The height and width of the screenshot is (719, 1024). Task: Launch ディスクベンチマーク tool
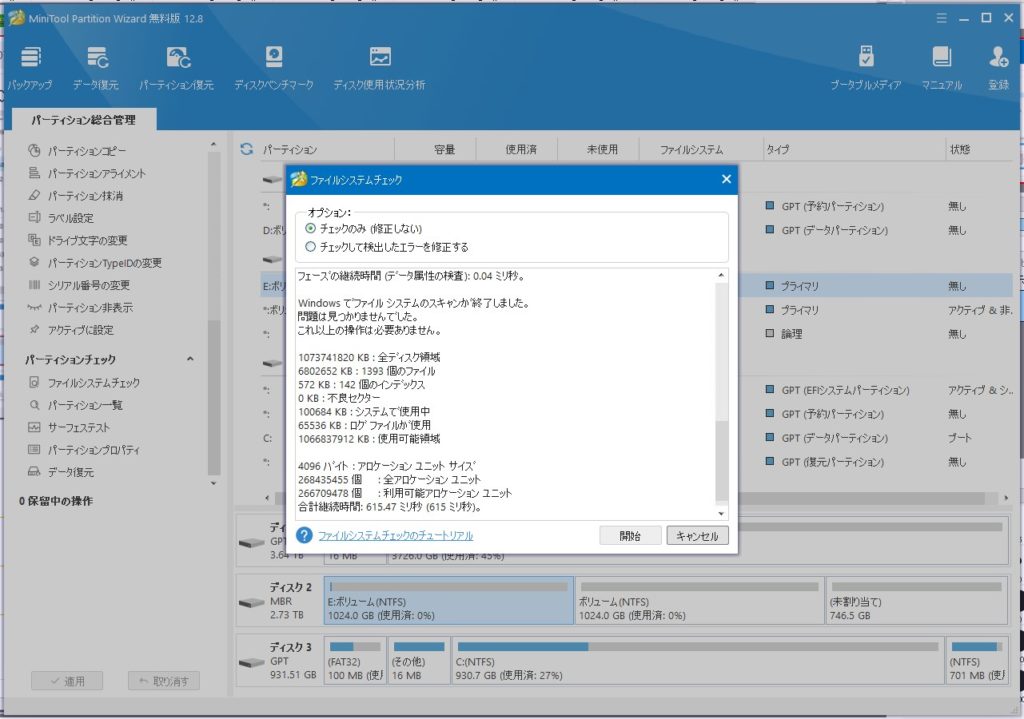coord(273,62)
